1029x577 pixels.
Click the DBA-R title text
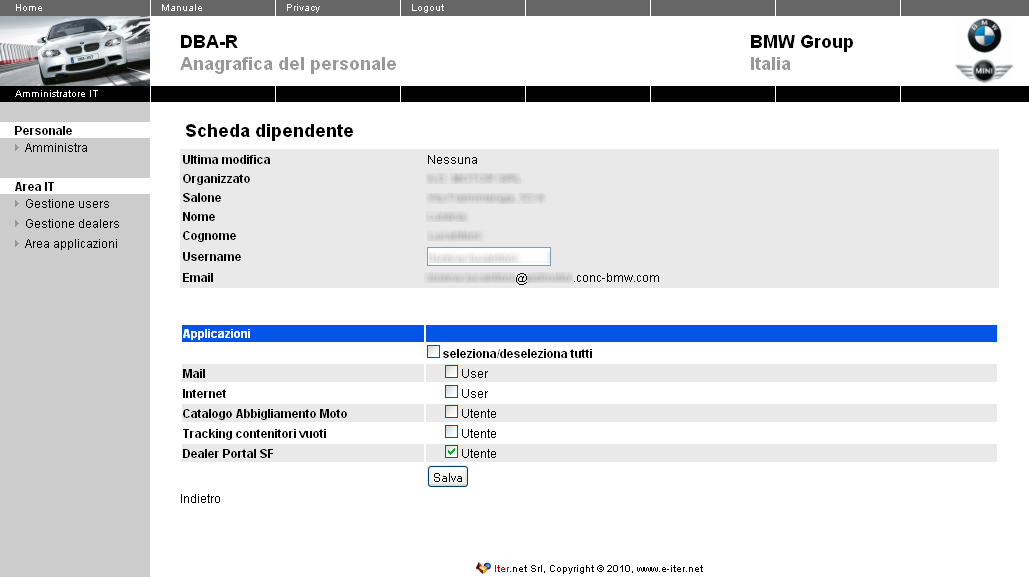point(209,41)
